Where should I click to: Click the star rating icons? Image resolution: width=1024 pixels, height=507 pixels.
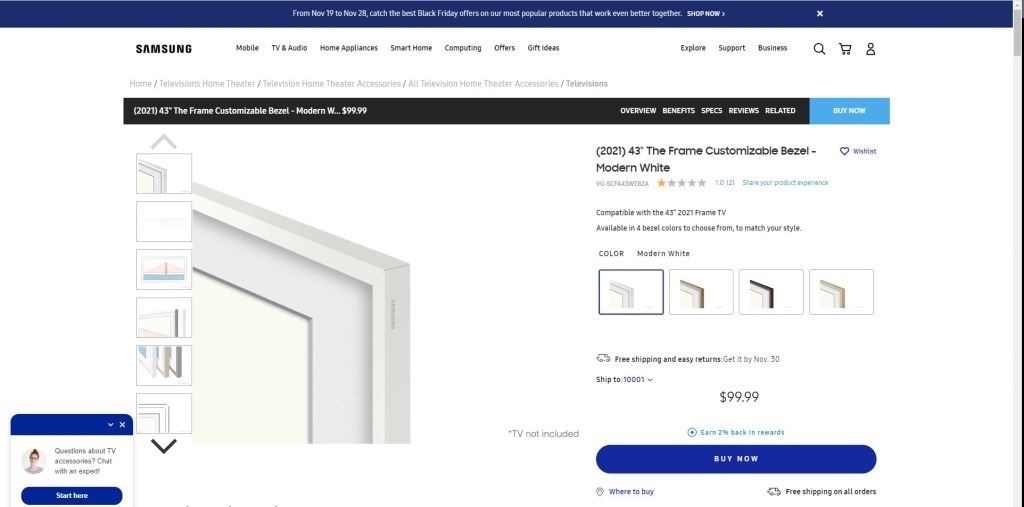(681, 183)
